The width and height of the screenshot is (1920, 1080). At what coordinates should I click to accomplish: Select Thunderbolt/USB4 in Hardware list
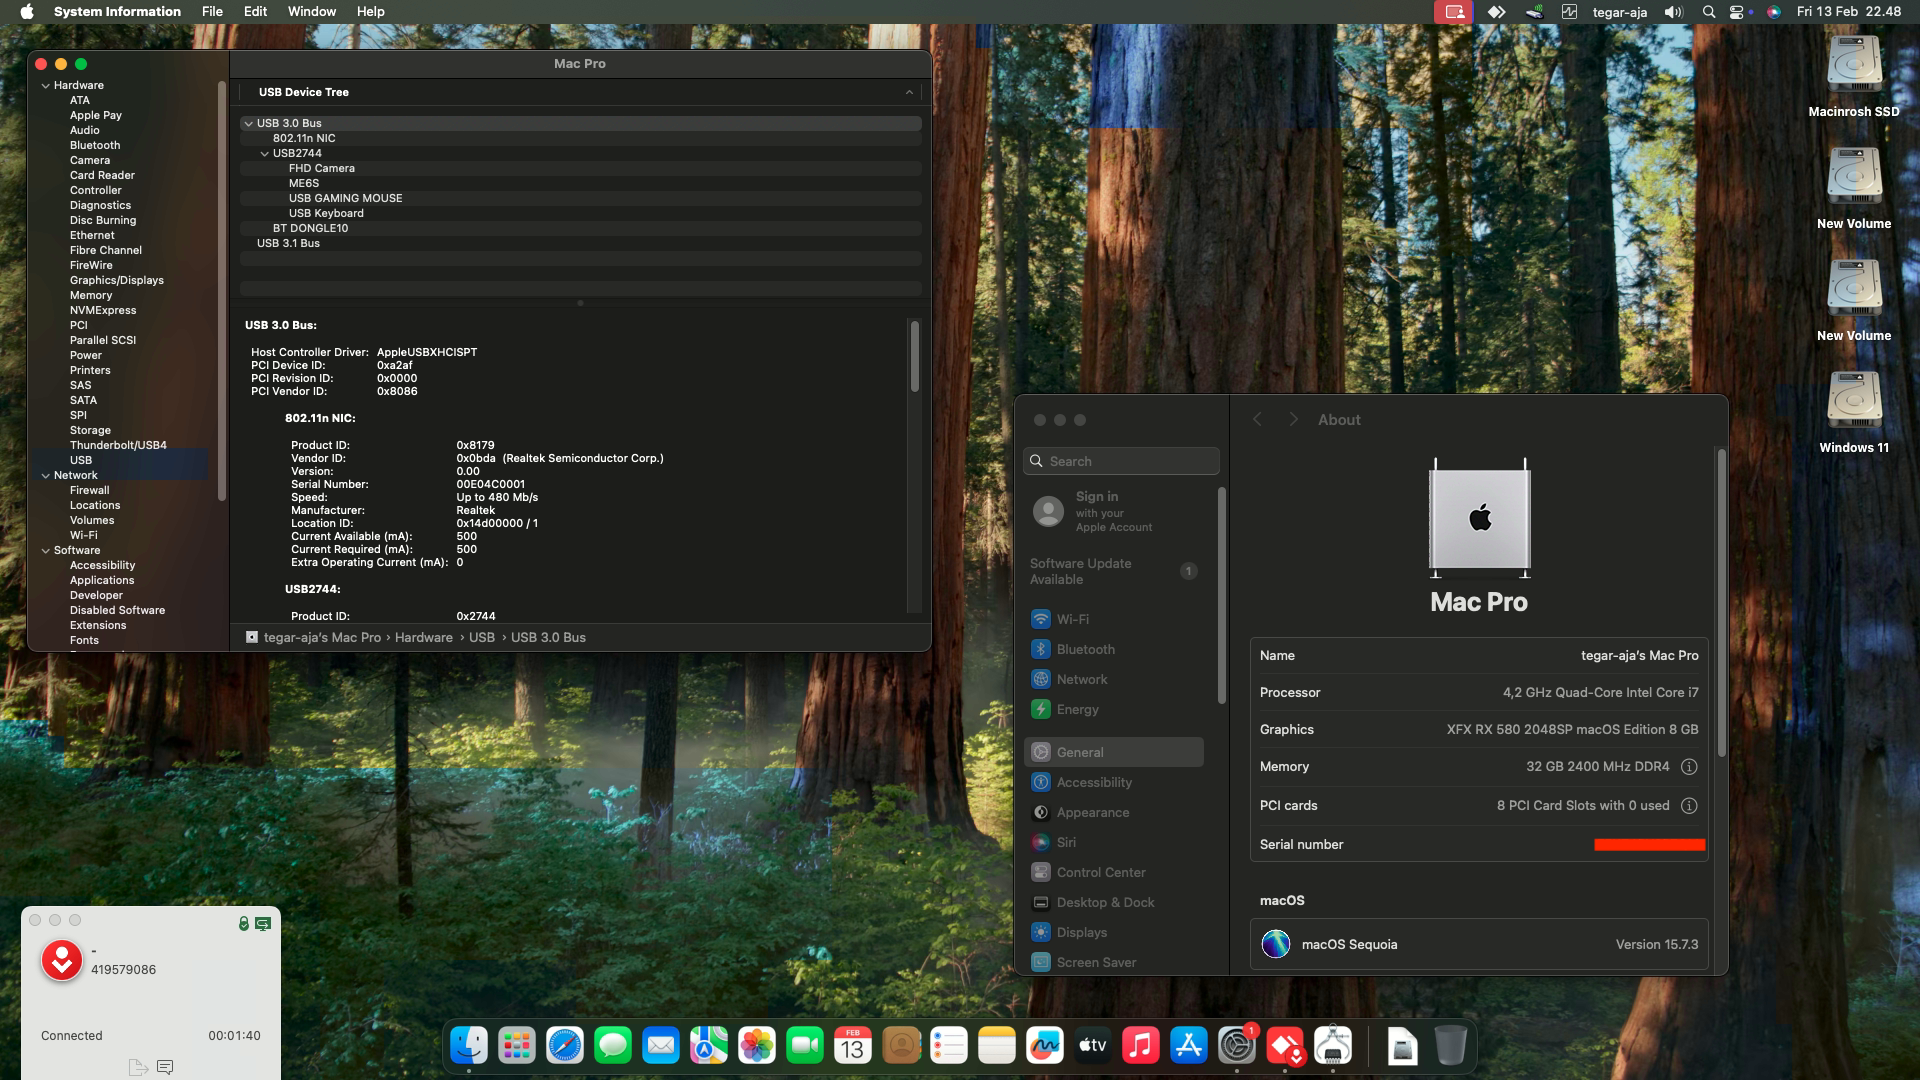pos(118,446)
